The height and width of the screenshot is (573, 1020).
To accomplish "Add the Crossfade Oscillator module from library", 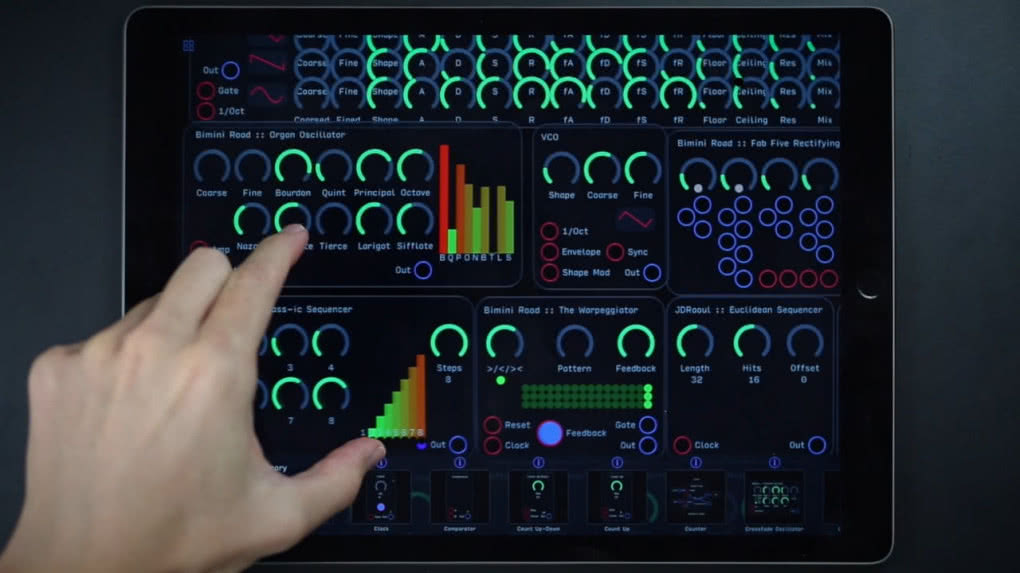I will [775, 498].
